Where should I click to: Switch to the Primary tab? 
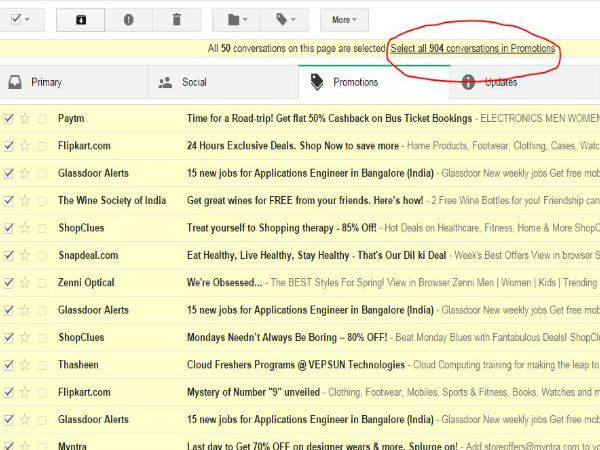point(73,82)
